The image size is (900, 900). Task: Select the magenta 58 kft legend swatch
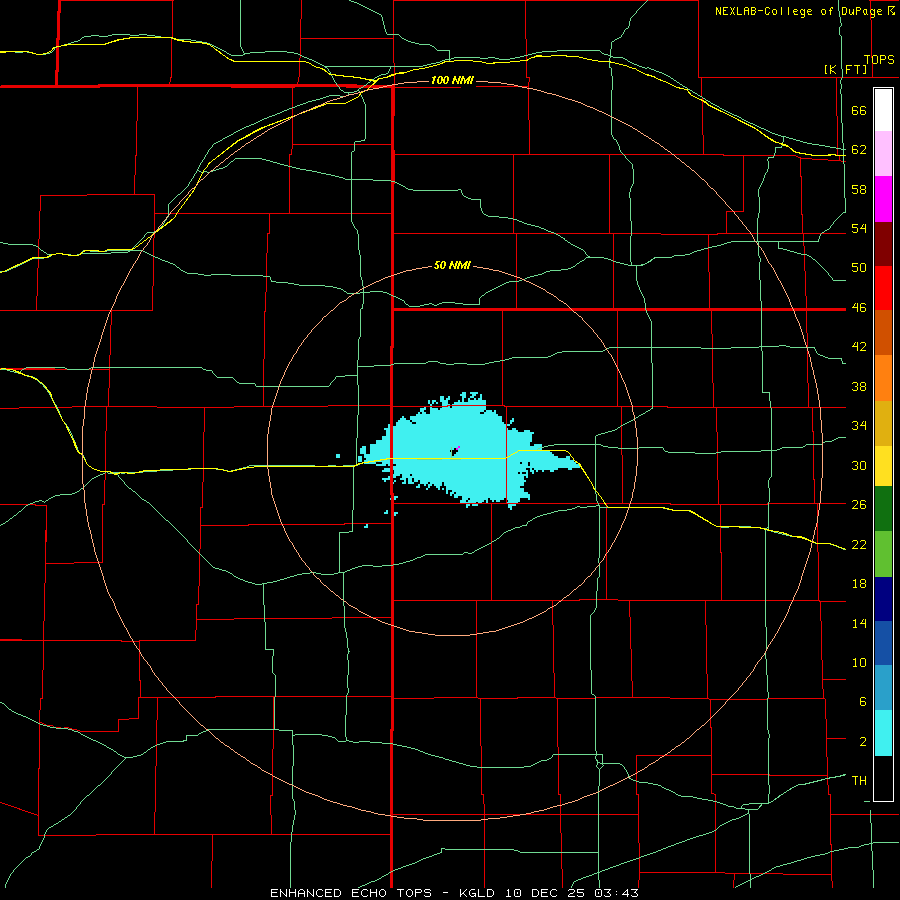pos(883,199)
